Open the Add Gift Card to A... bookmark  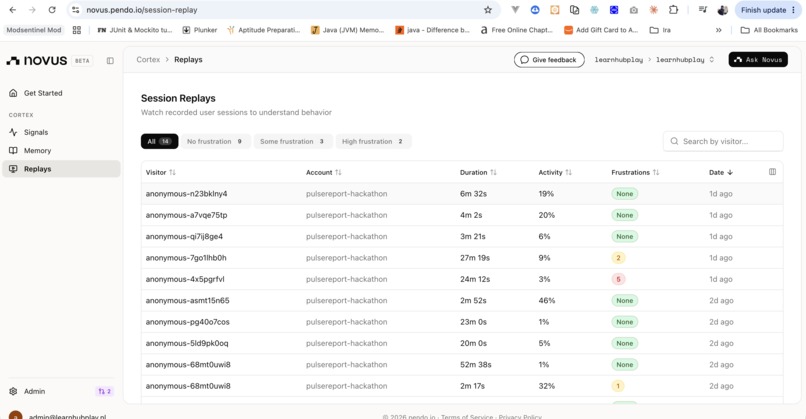601,30
